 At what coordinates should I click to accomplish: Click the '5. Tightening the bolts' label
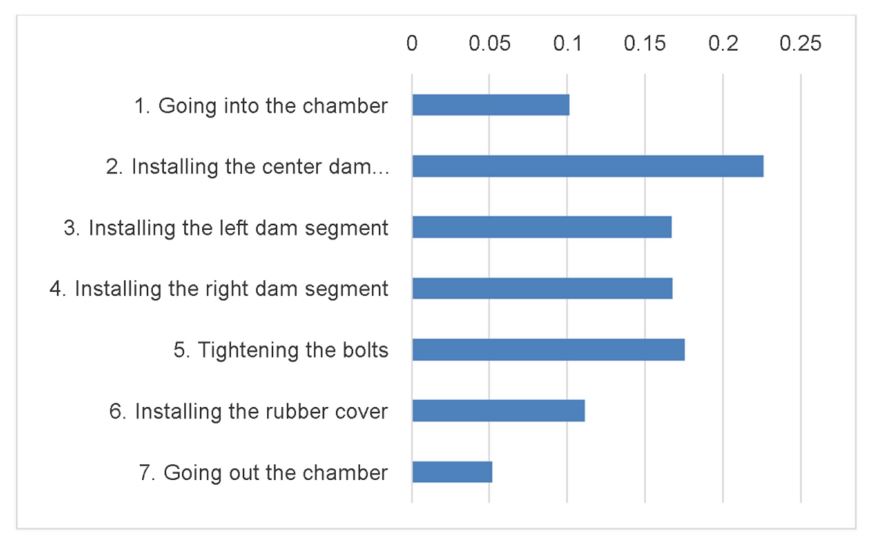coord(280,350)
